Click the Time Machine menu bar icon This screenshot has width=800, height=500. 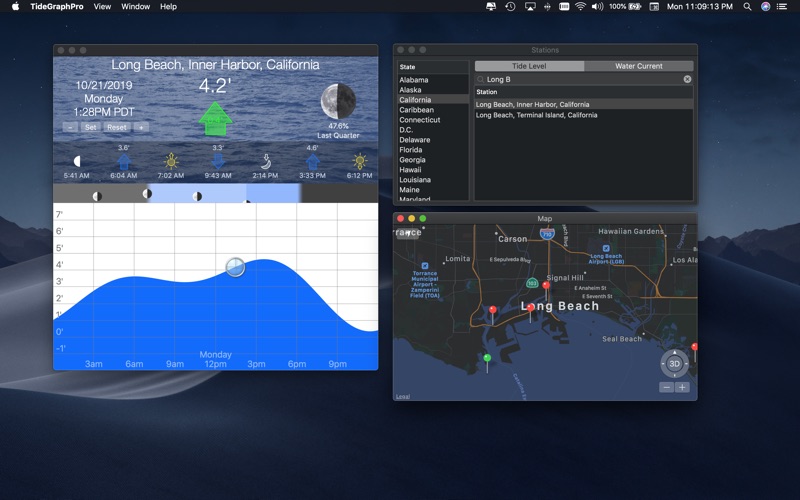510,7
